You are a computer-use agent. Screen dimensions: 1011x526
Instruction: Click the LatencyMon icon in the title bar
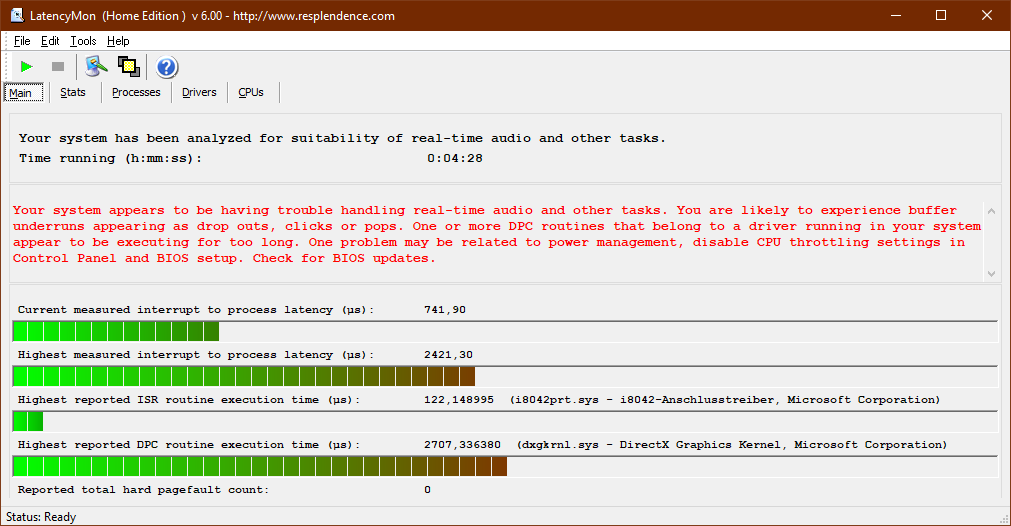tap(17, 16)
